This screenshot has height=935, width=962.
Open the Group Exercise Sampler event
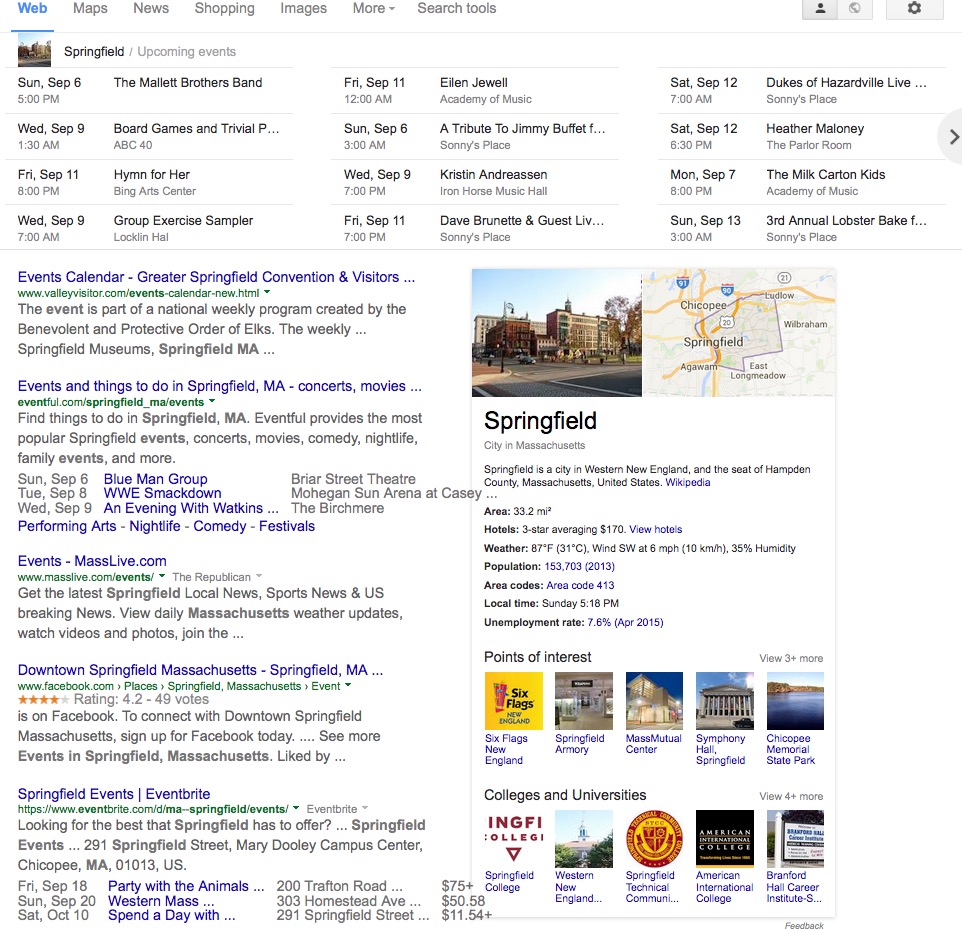click(183, 221)
